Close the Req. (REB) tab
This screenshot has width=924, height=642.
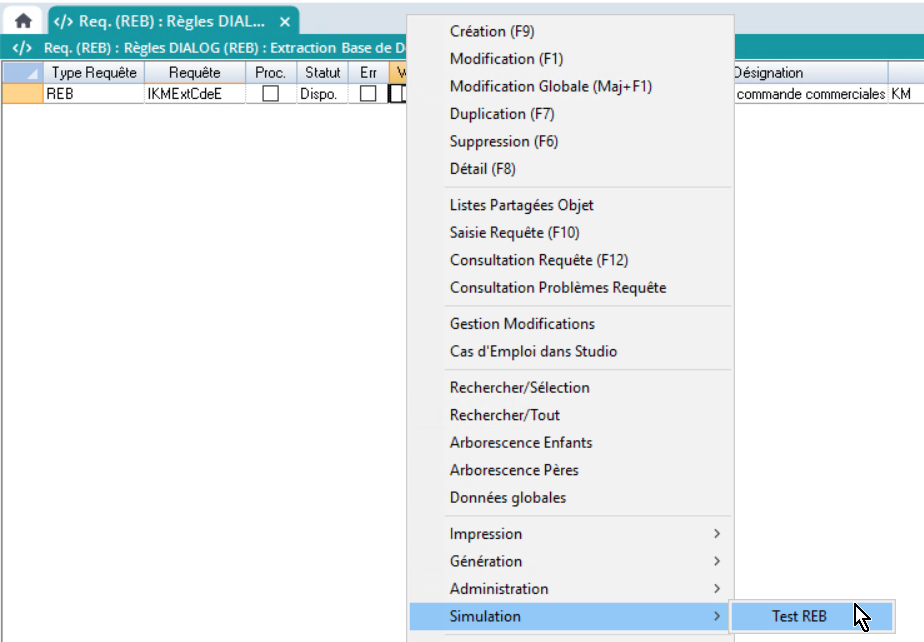click(x=285, y=21)
